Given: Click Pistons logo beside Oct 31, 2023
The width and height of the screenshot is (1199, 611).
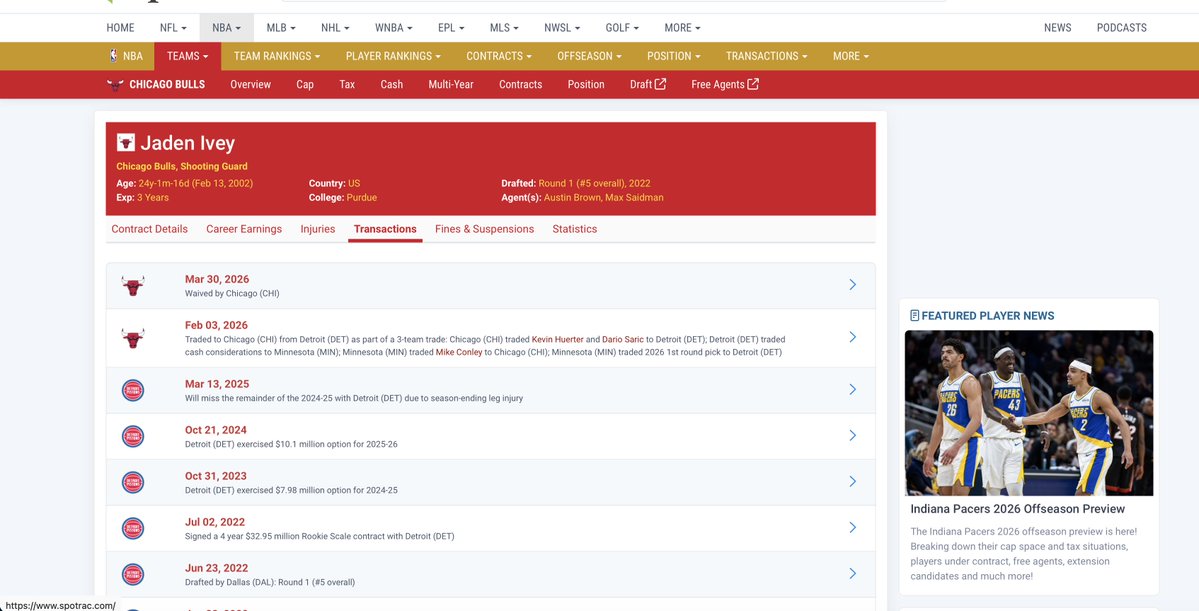Looking at the screenshot, I should pos(133,482).
